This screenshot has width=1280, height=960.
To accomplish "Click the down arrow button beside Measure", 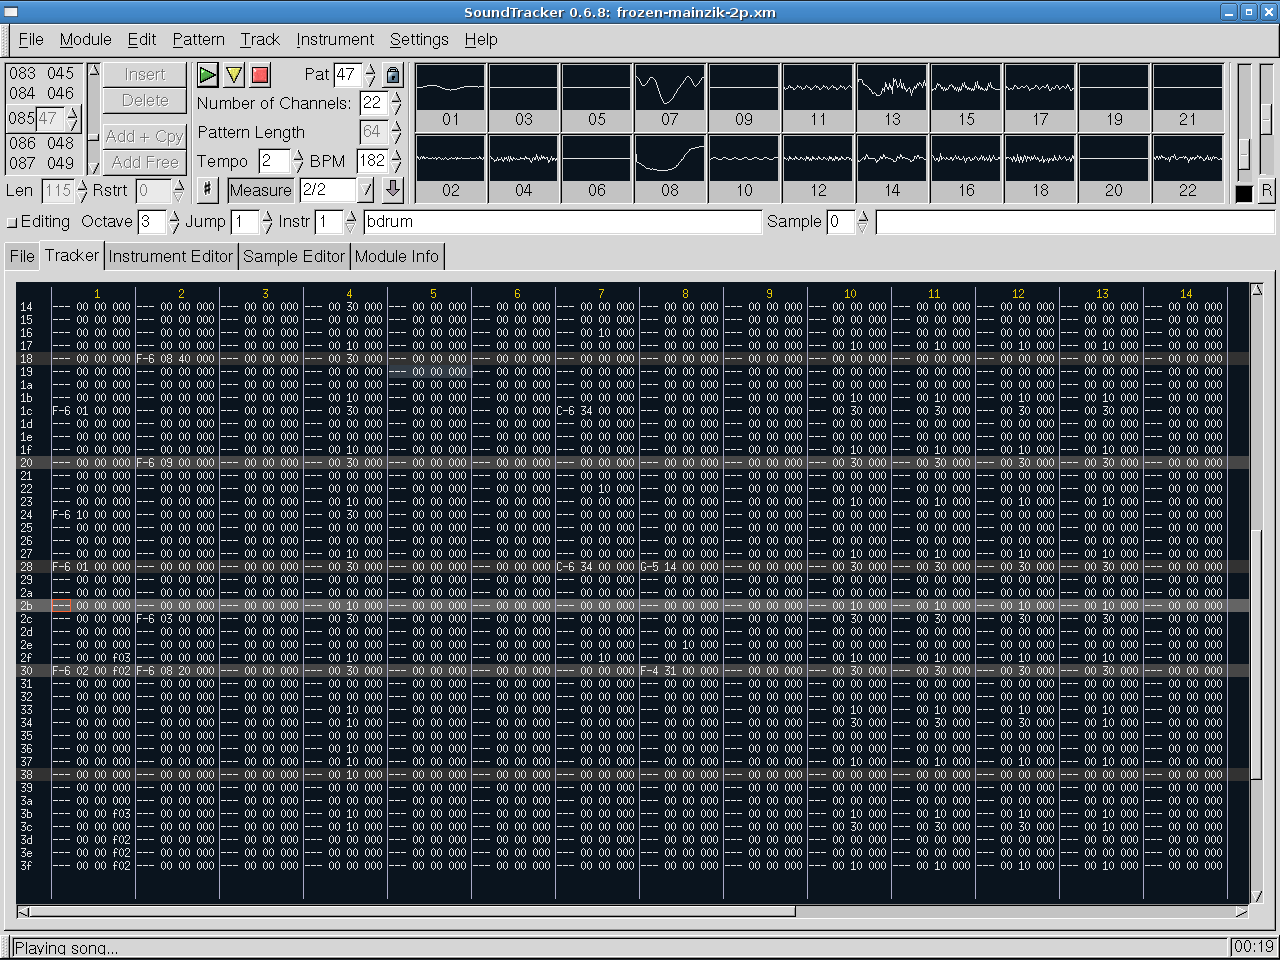I will point(393,189).
